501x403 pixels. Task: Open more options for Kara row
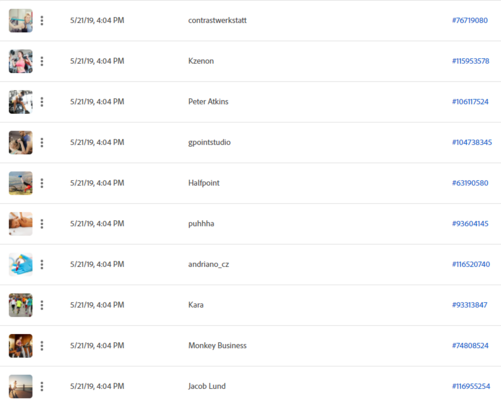42,305
